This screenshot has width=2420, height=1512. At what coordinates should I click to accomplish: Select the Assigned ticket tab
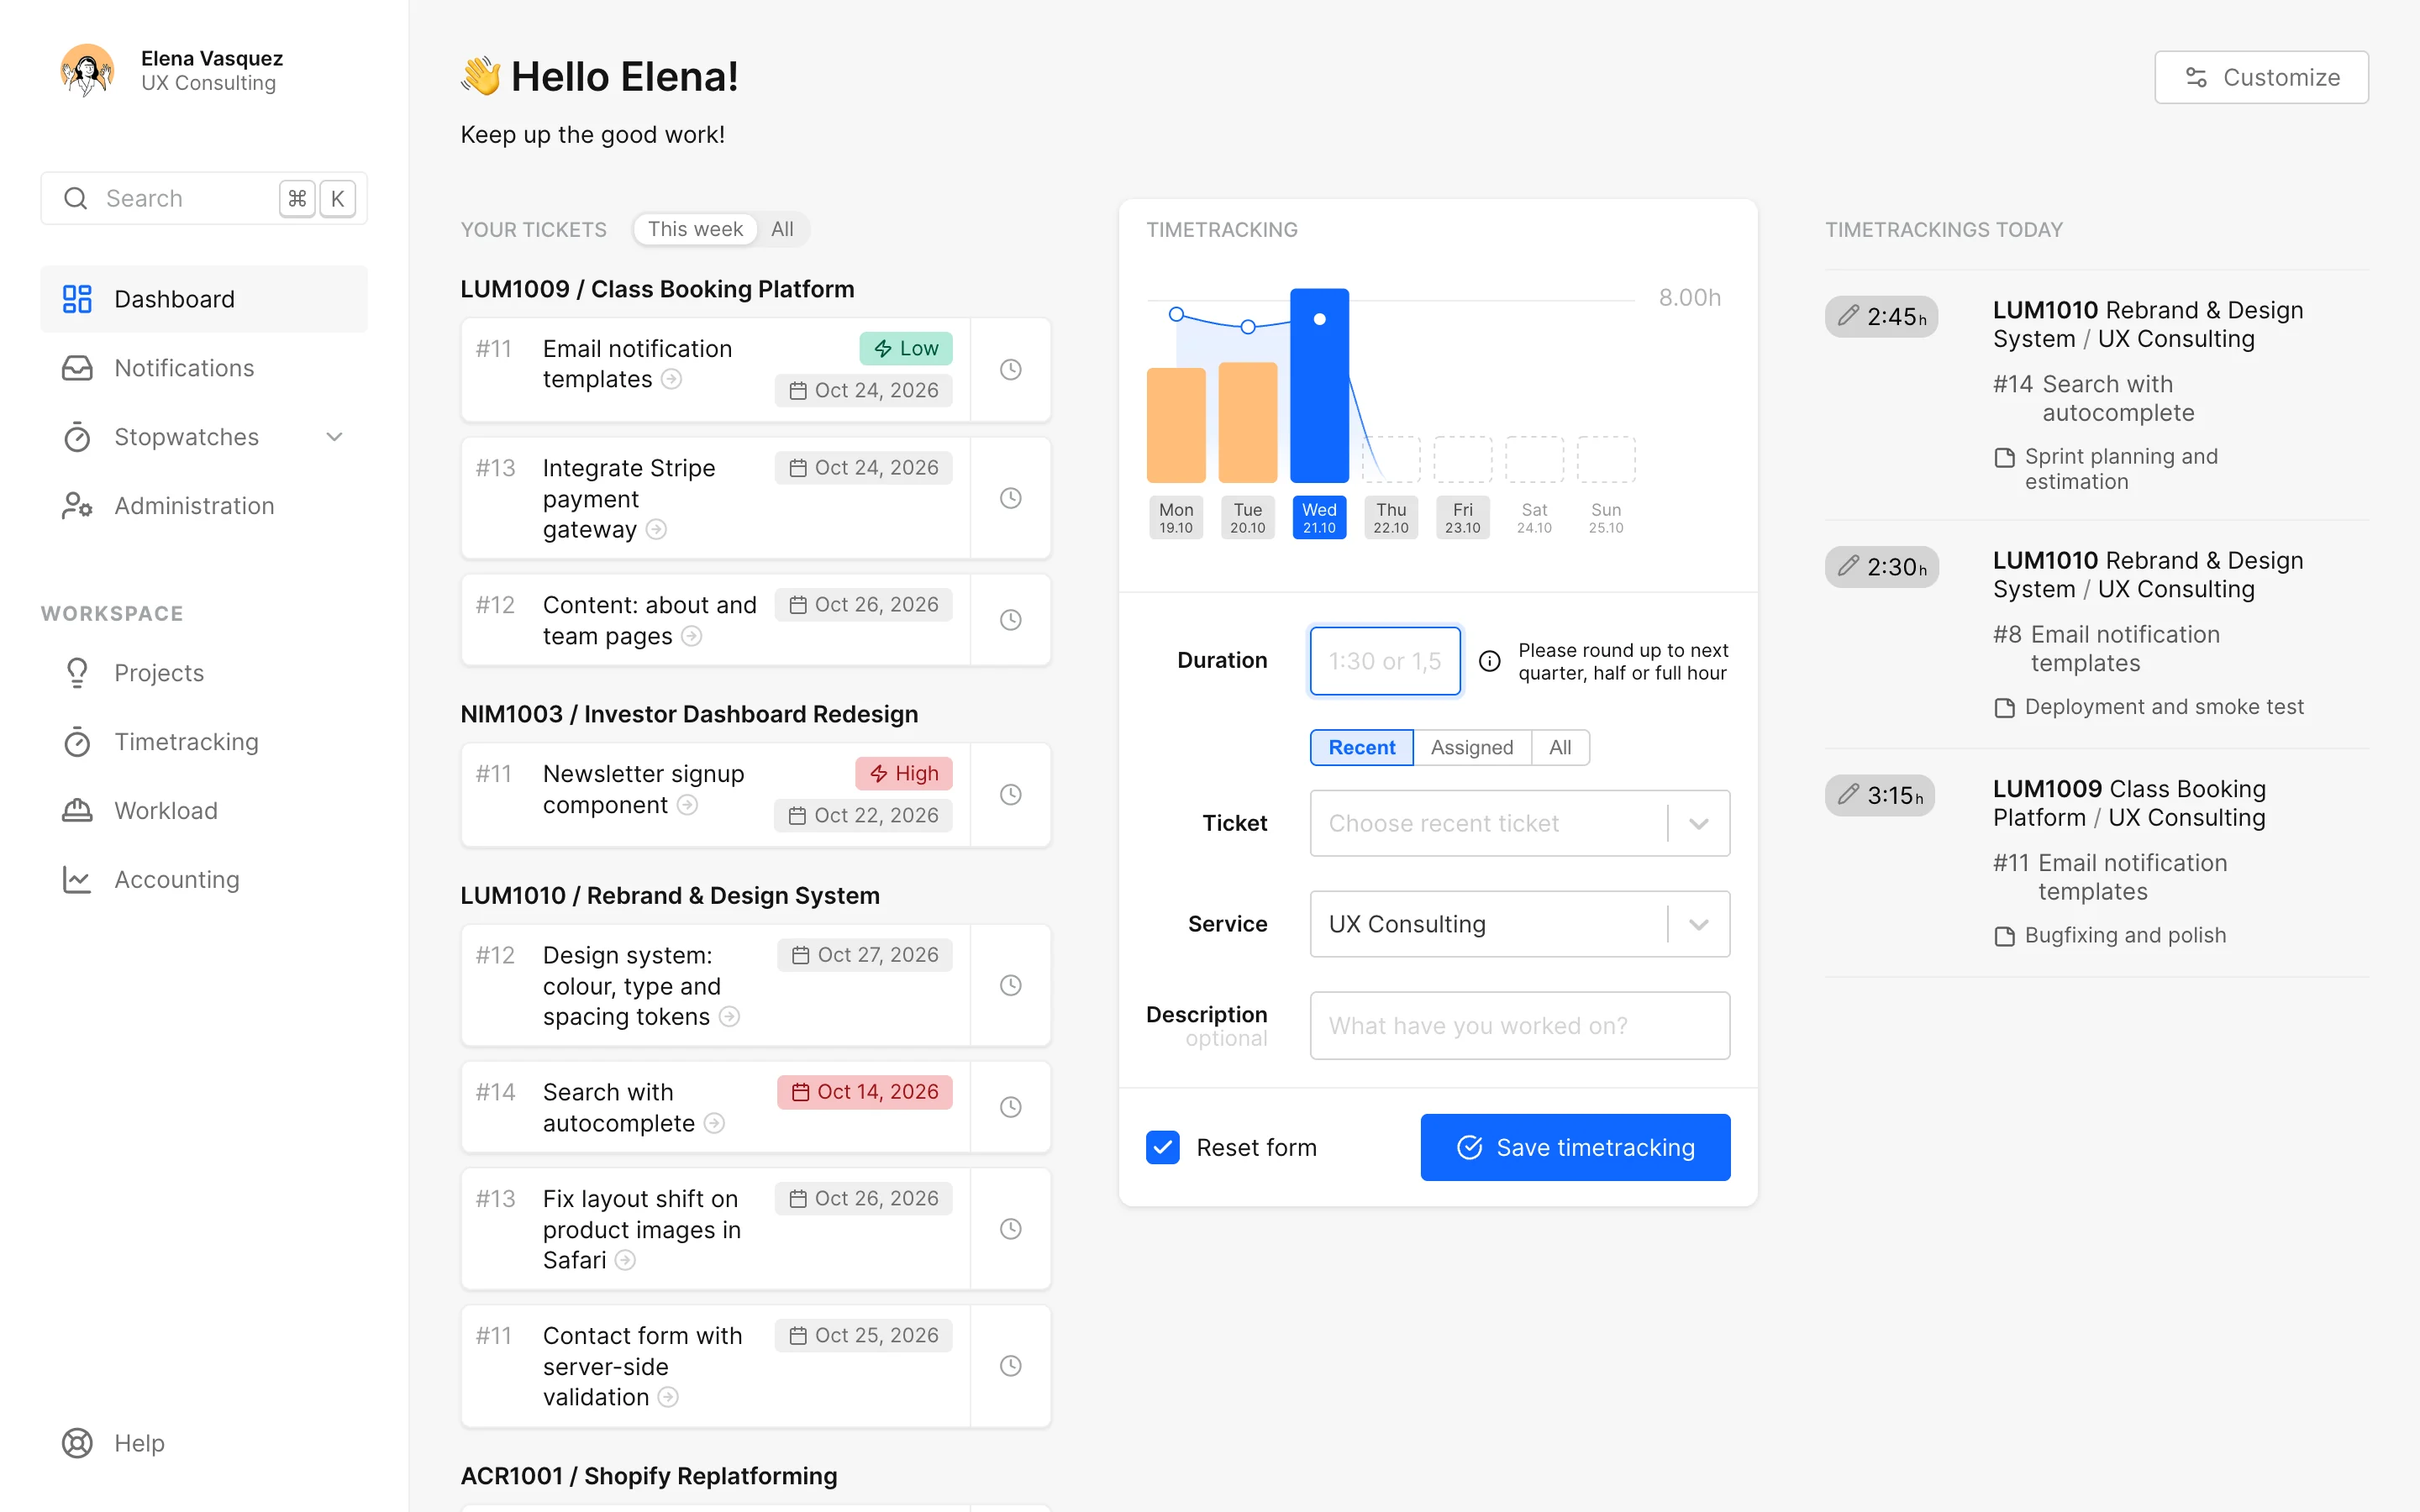coord(1471,747)
